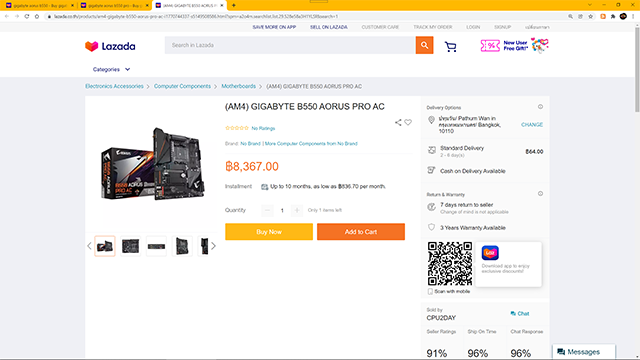Click the orange search magnifier button
Screen dimensions: 640x360
click(424, 45)
